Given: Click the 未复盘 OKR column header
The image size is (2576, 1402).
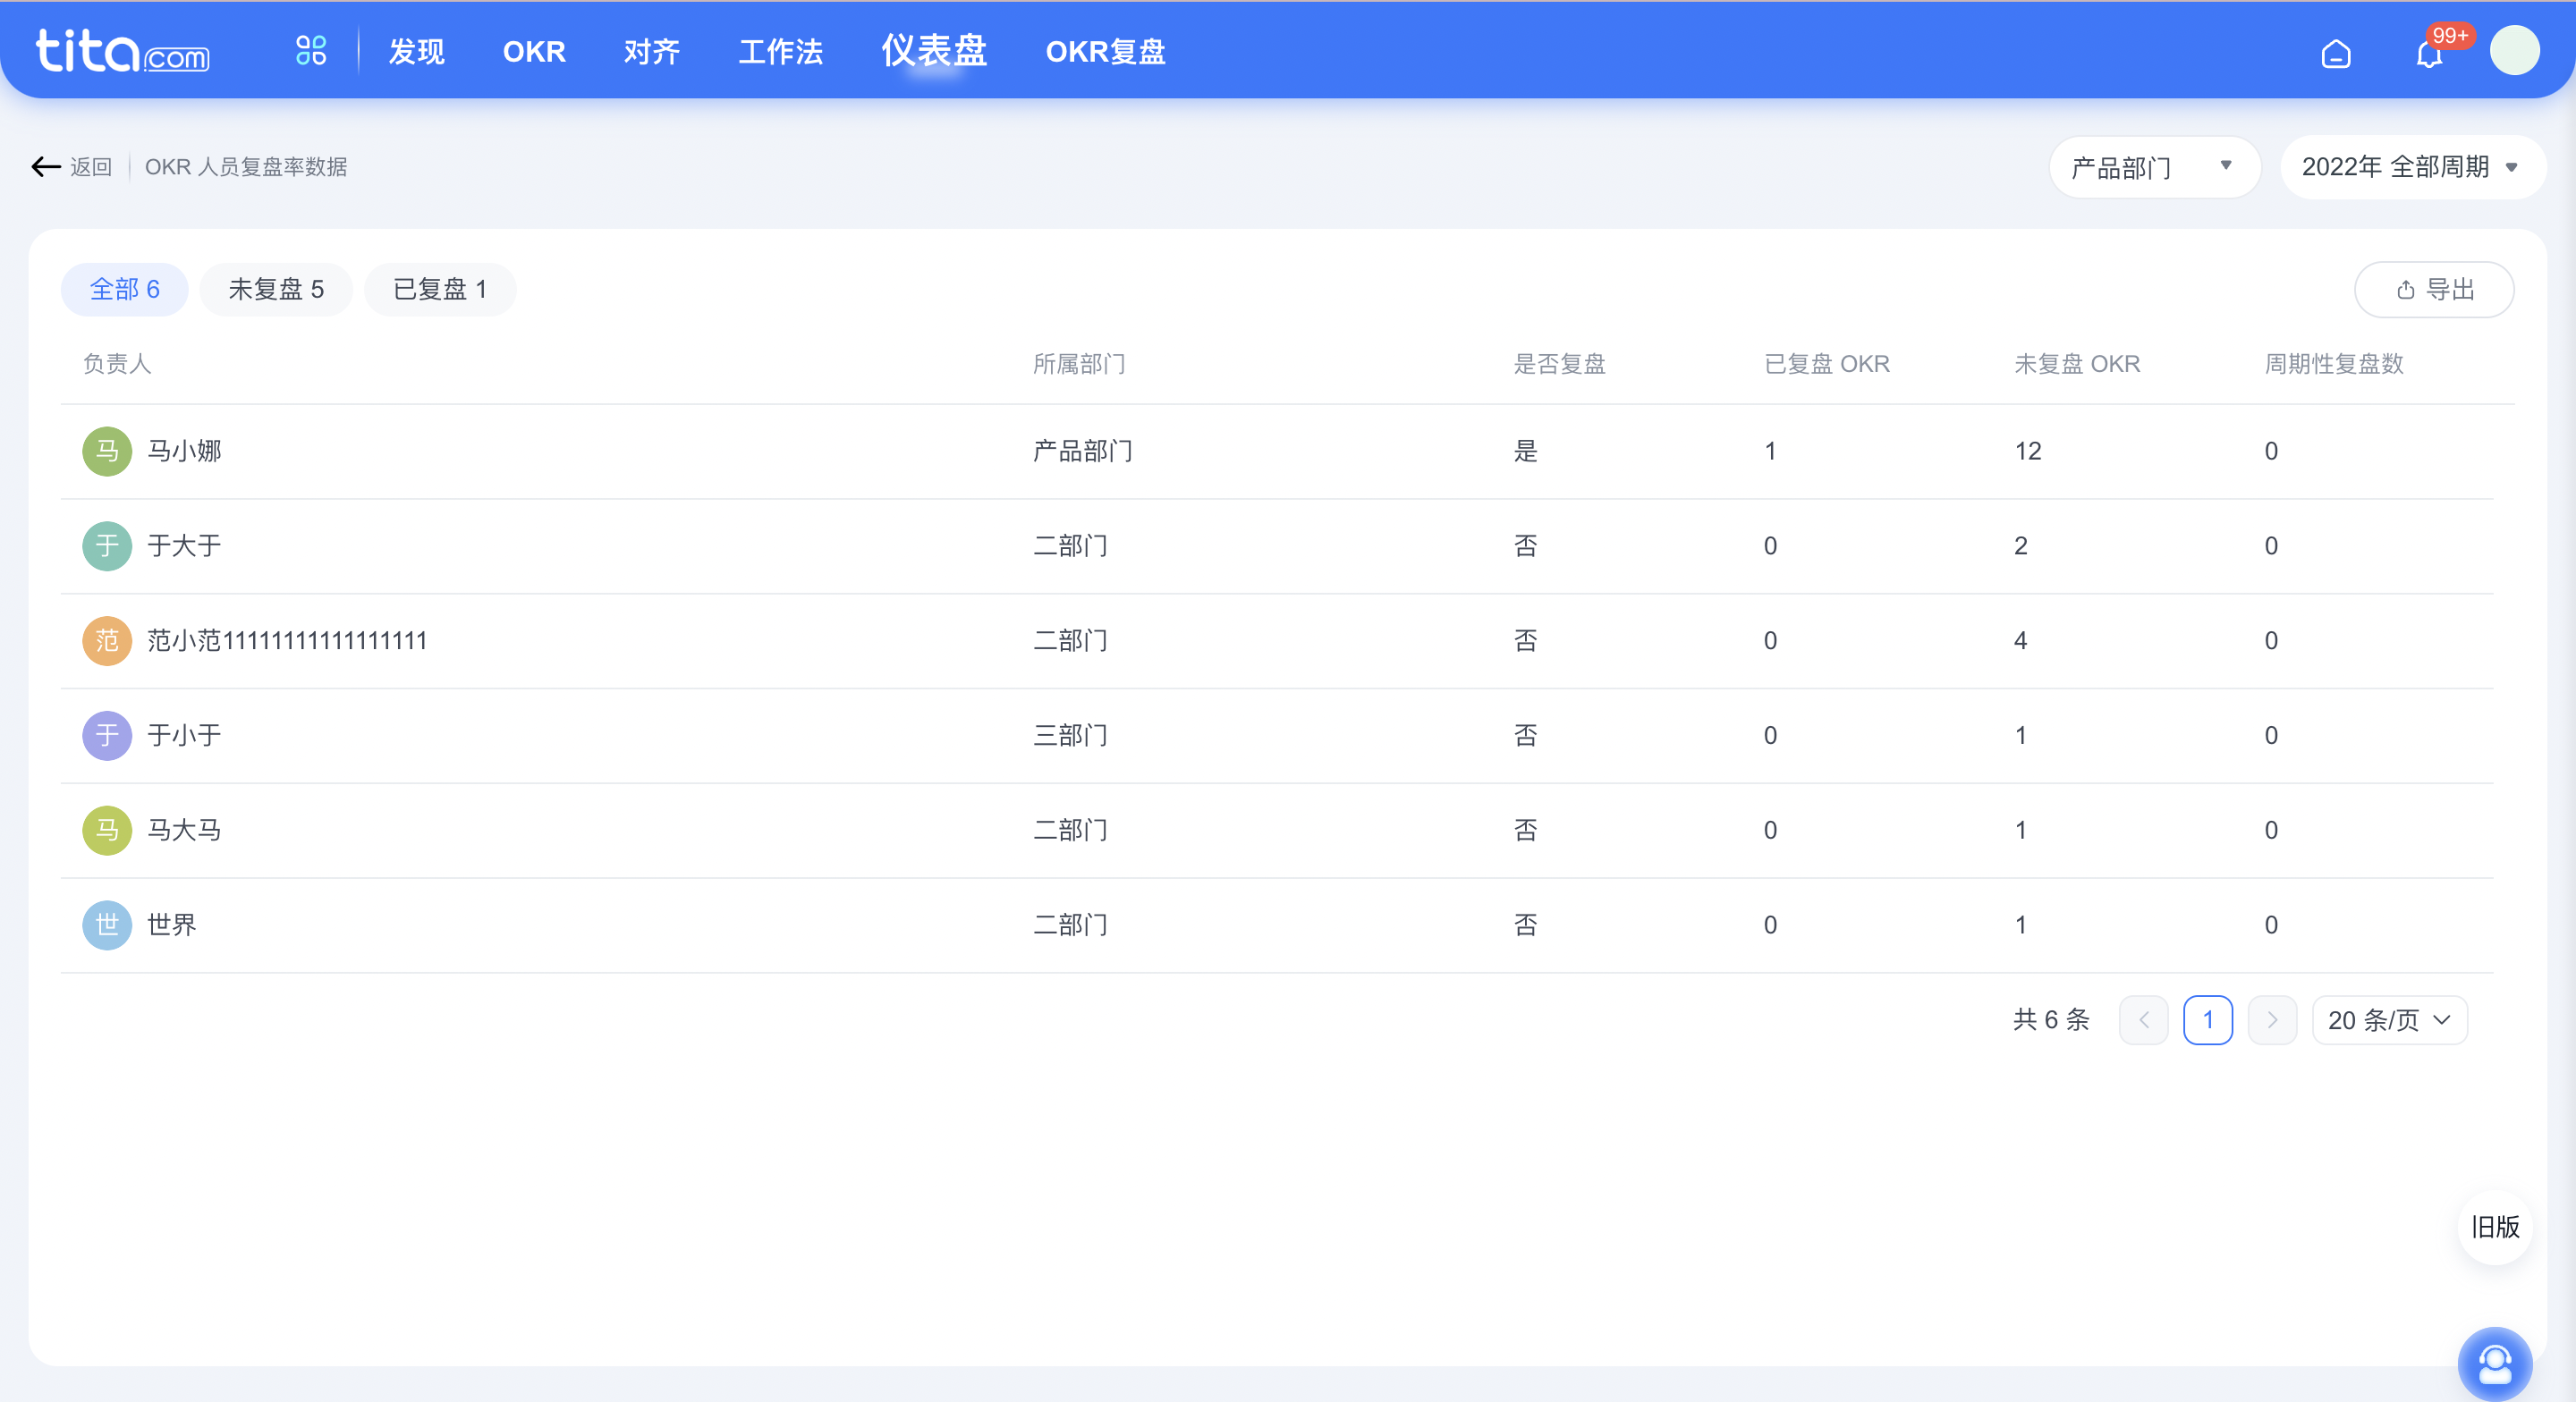Looking at the screenshot, I should click(x=2077, y=364).
